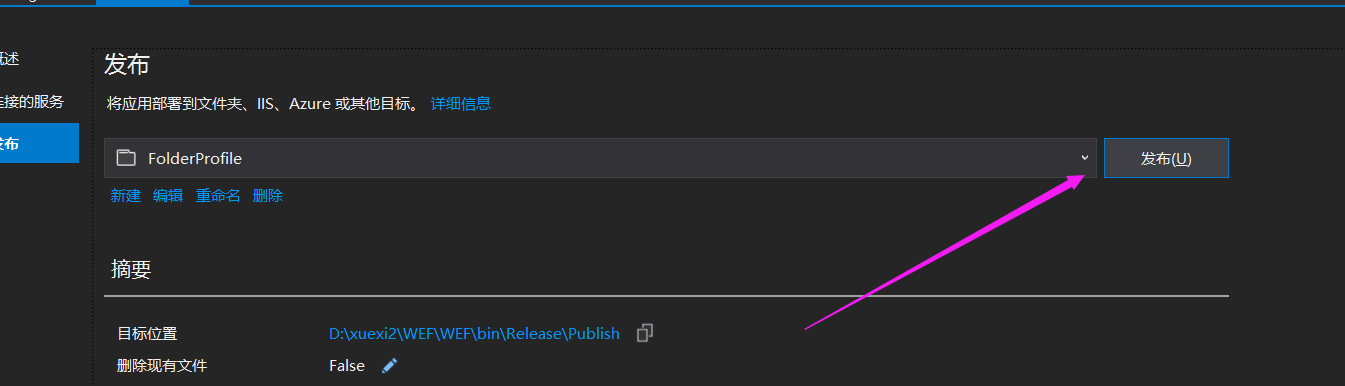Click the 删除现有文件 setting label
The image size is (1345, 386).
click(162, 366)
